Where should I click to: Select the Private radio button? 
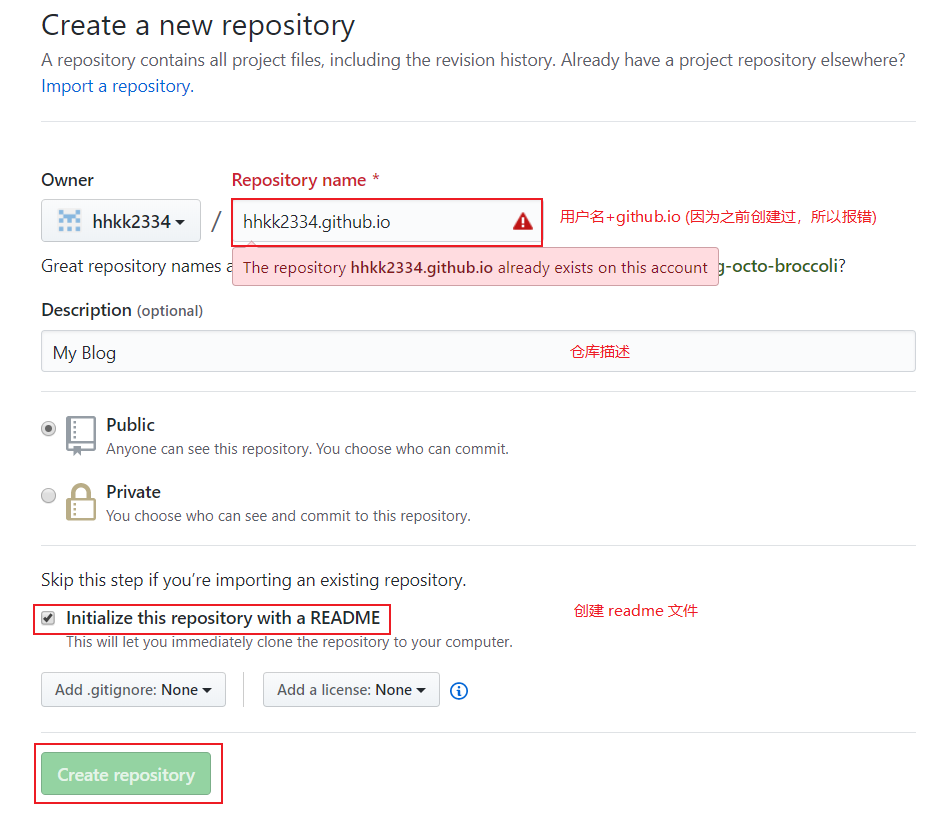point(48,495)
